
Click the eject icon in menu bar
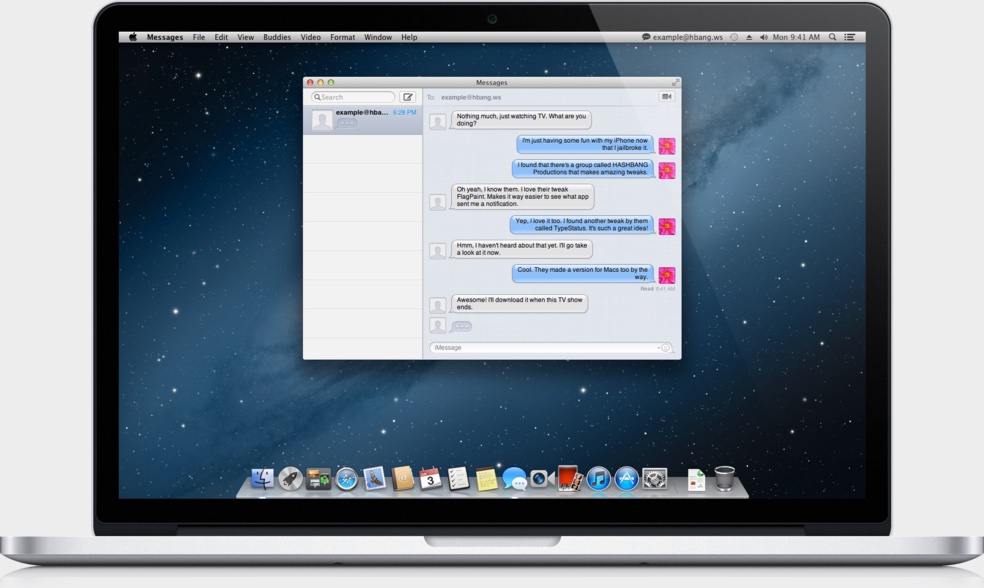[x=749, y=37]
